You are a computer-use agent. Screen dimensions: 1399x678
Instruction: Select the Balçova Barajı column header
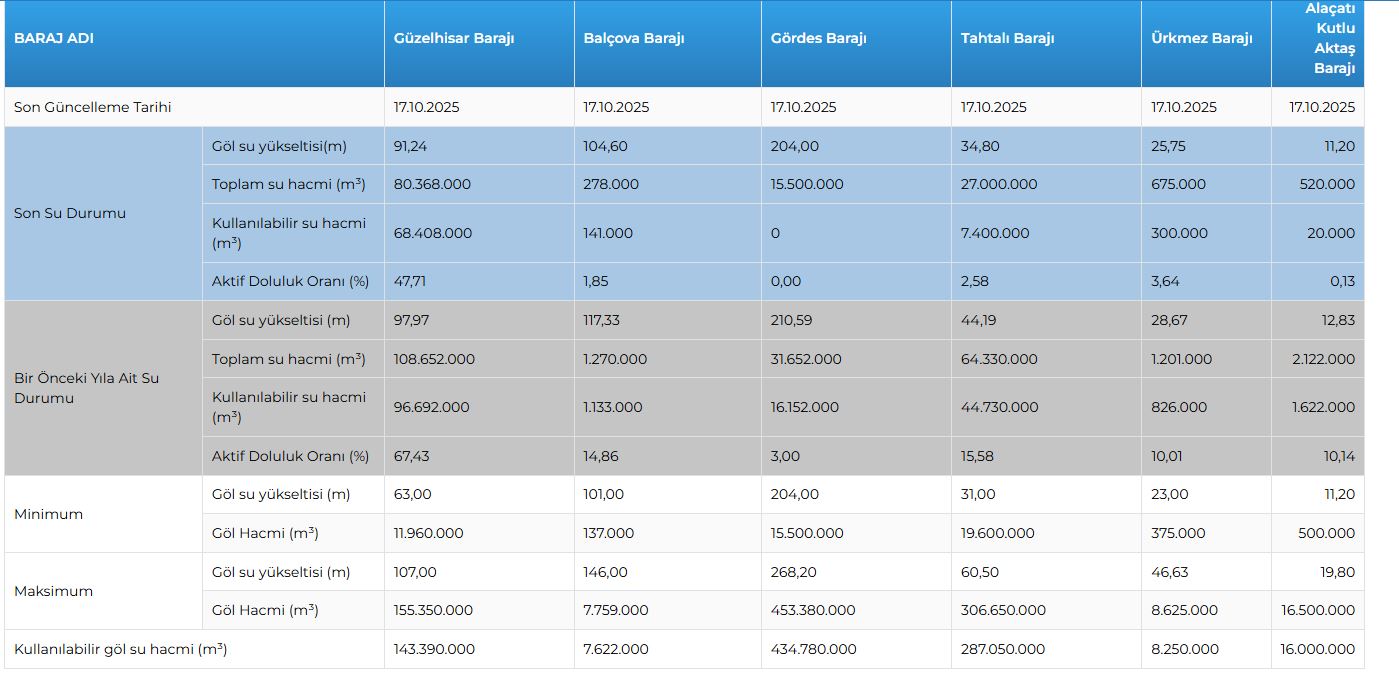tap(633, 39)
